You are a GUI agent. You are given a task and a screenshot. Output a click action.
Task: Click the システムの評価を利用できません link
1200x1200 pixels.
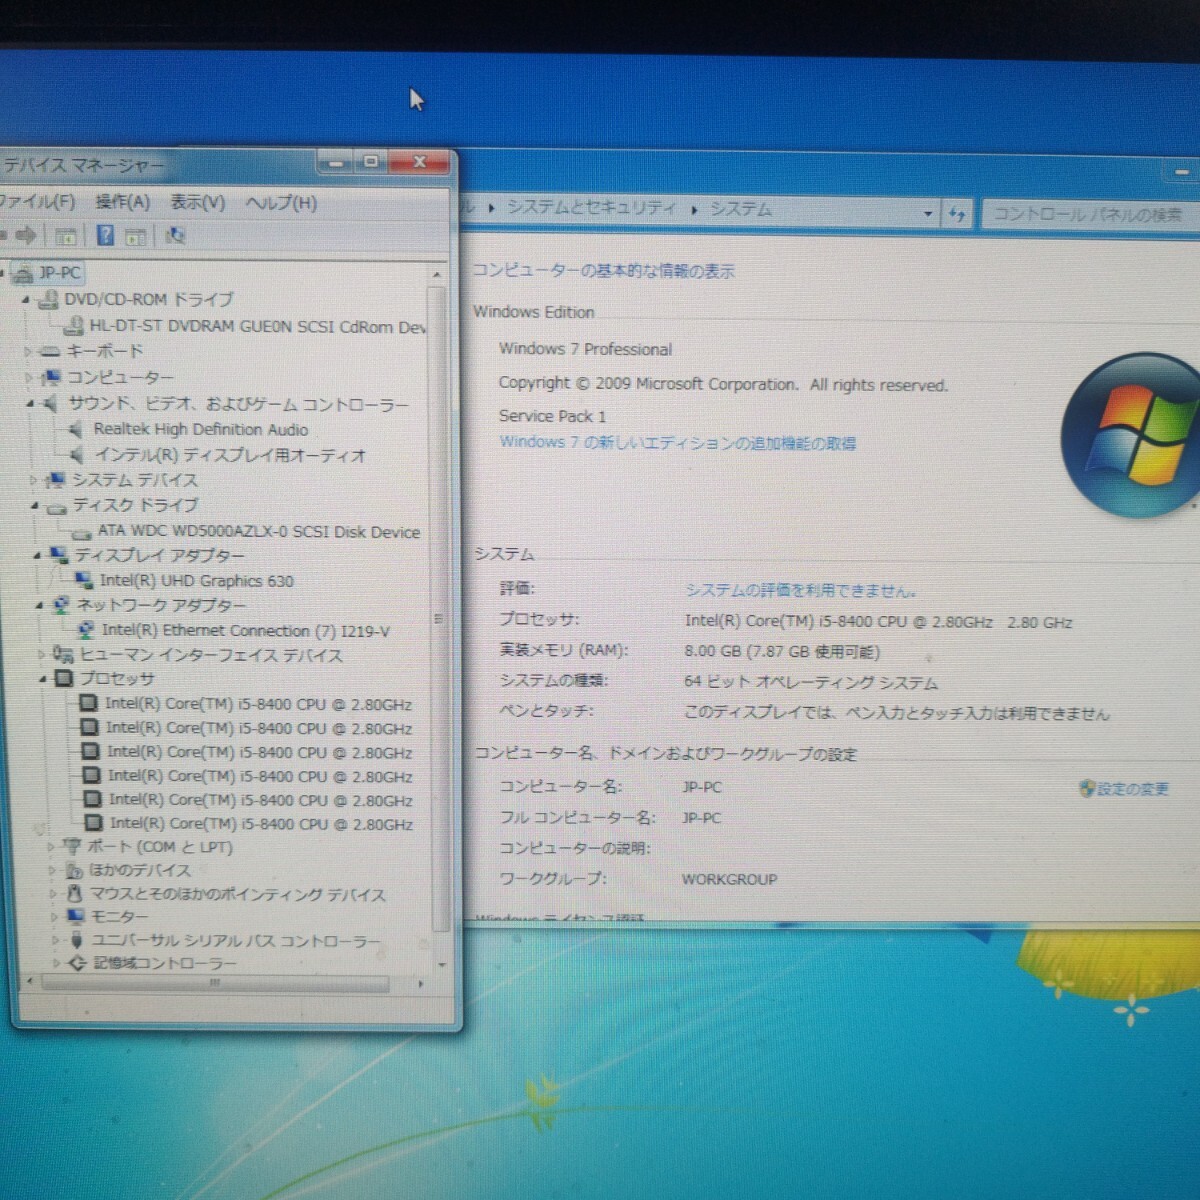coord(800,591)
